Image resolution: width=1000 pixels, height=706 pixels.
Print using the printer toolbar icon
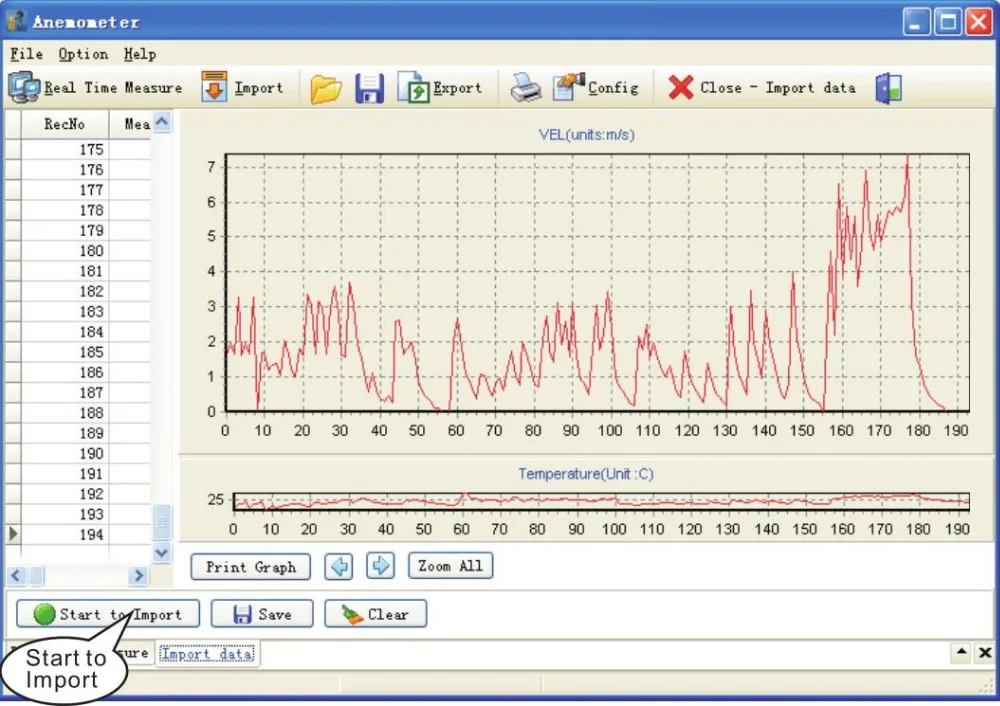[526, 88]
